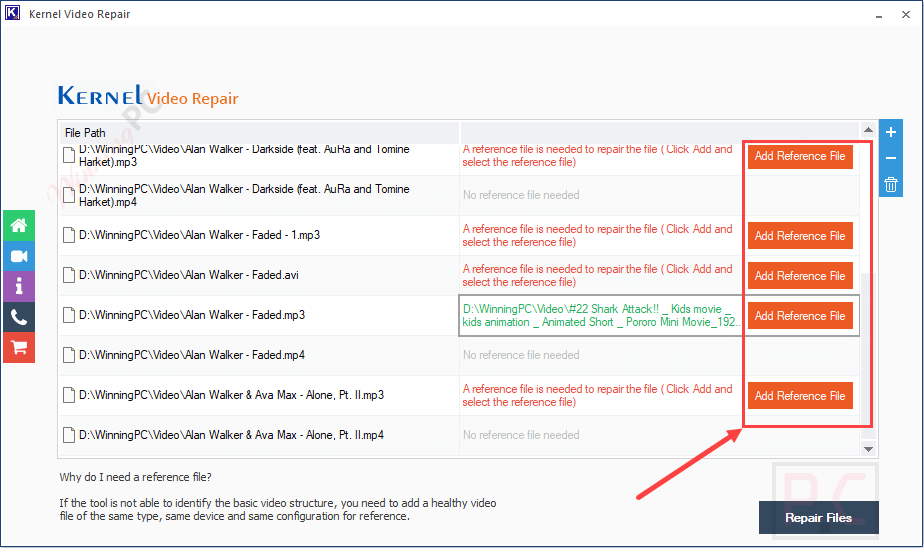Add Reference File for Darkside Harket.mp3
Viewport: 924px width, 548px height.
[800, 156]
